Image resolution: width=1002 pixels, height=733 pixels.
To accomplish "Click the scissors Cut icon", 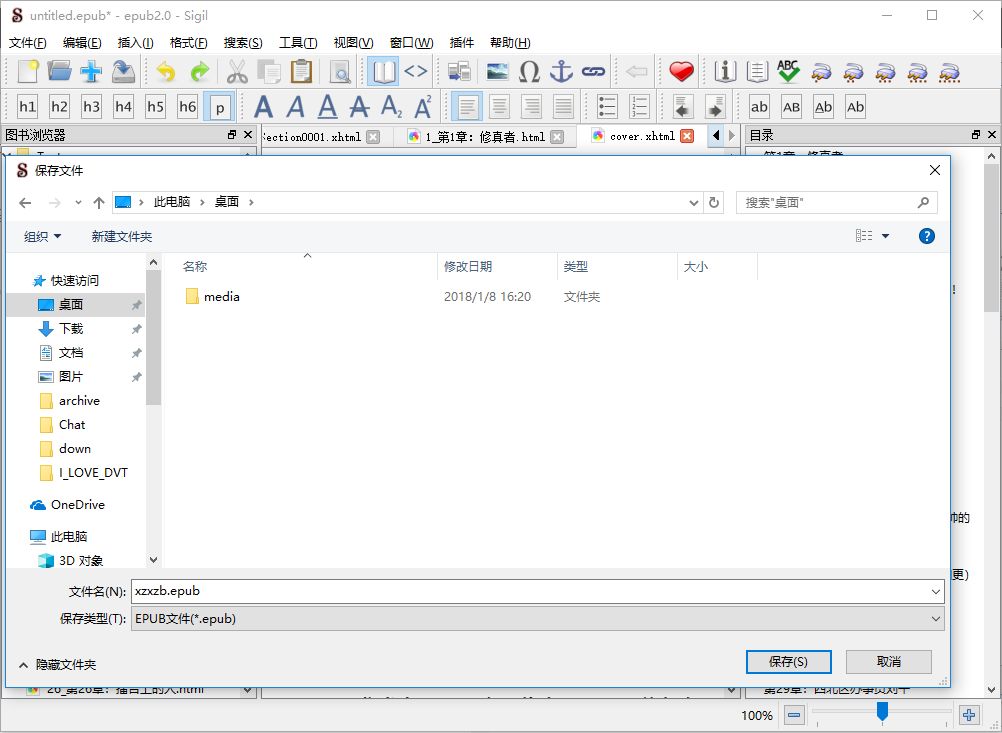I will click(x=237, y=72).
